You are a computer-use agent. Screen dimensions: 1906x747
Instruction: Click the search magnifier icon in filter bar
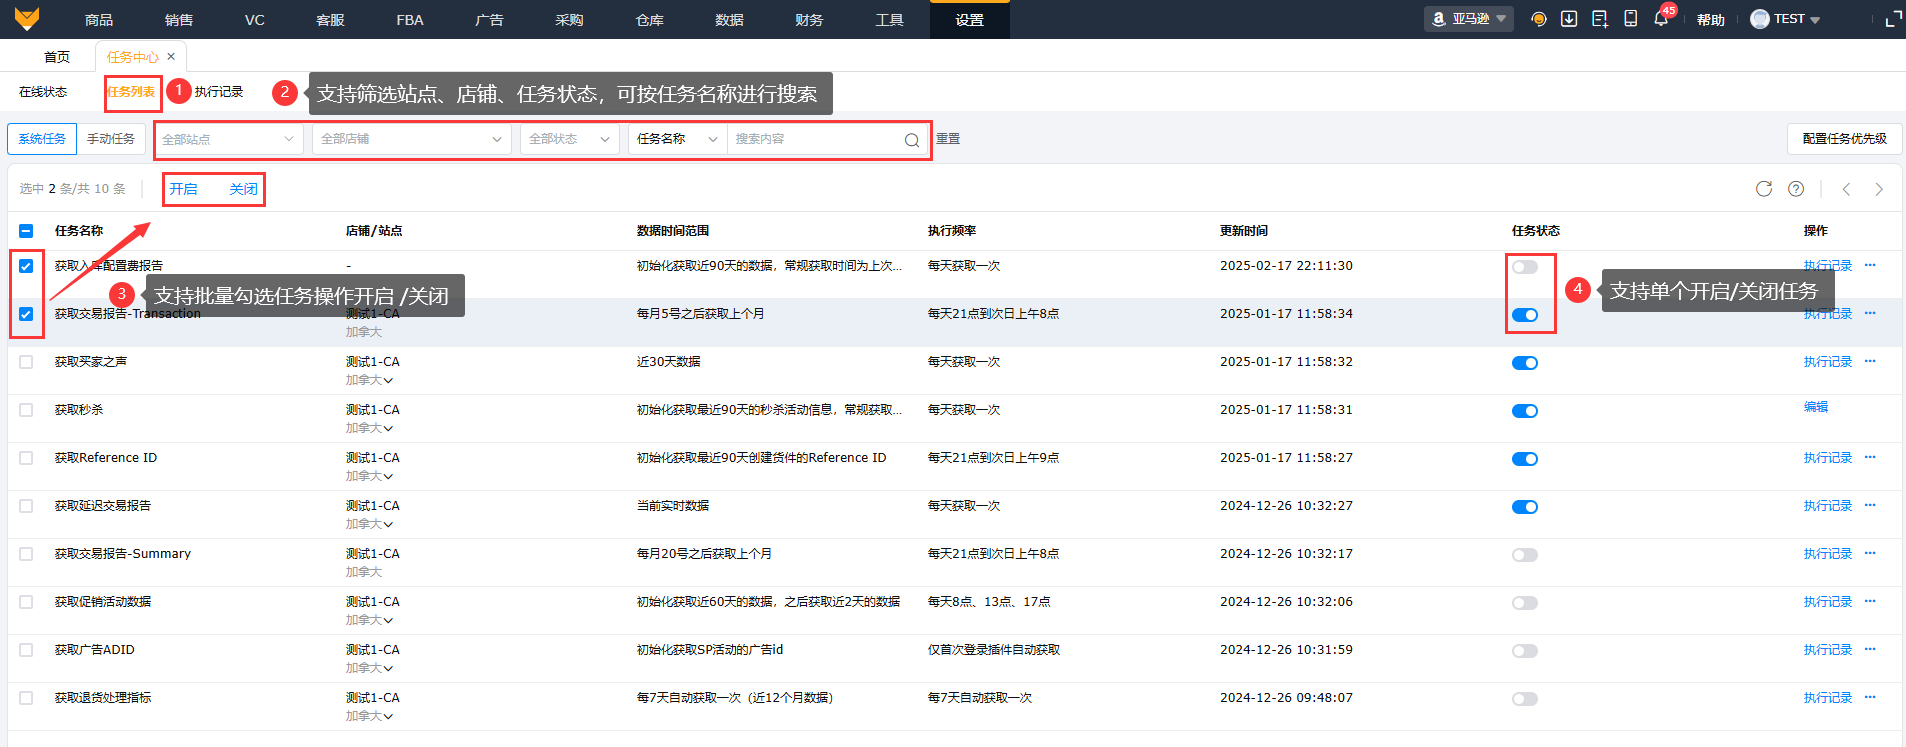click(911, 140)
